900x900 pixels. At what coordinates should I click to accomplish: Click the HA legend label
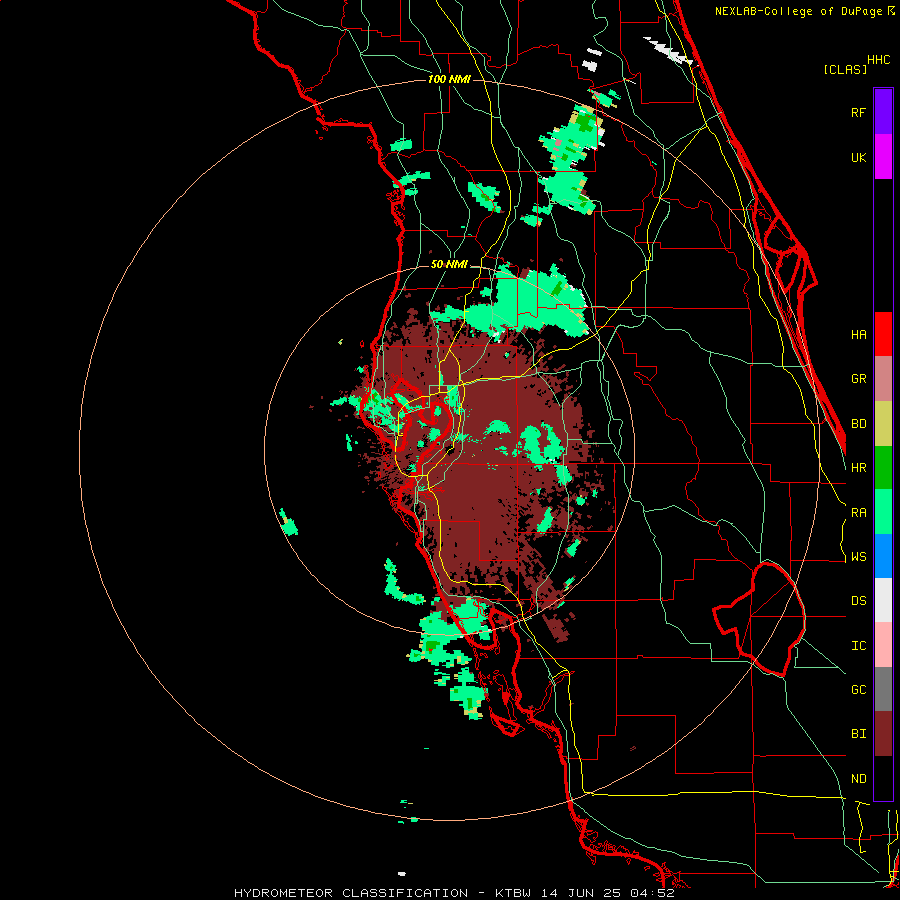(x=859, y=334)
